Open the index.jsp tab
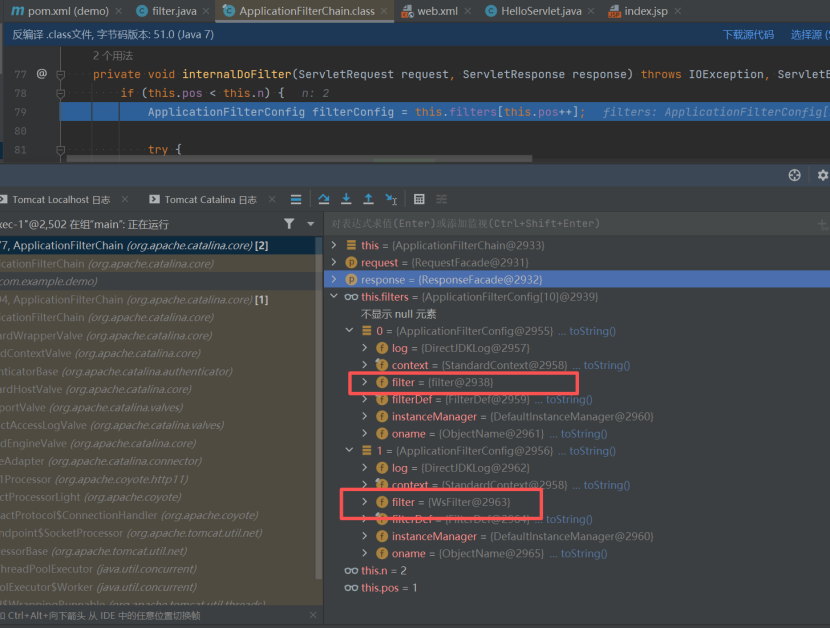The height and width of the screenshot is (628, 830). pos(638,11)
